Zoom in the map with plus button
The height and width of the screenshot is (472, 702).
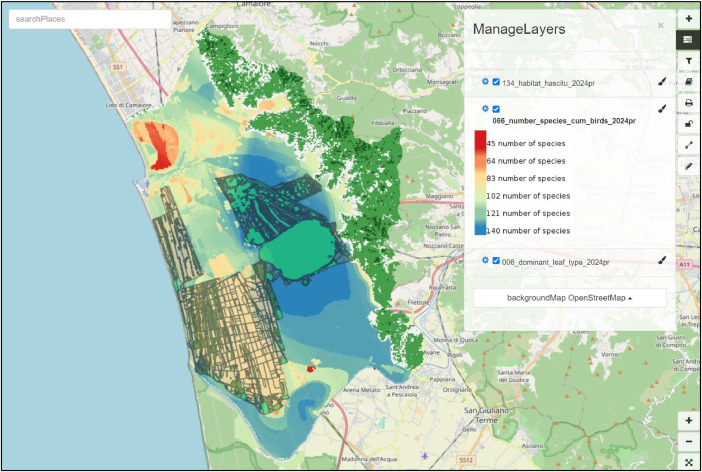click(x=689, y=421)
